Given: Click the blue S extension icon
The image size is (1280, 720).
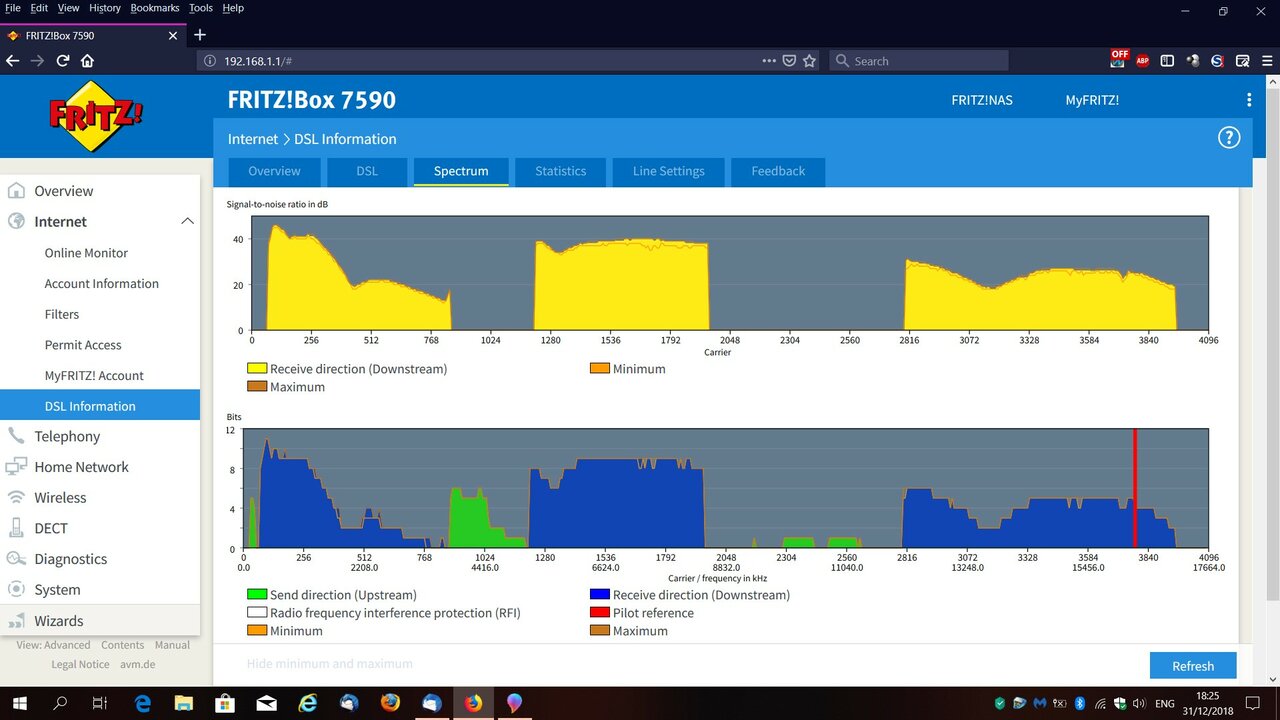Looking at the screenshot, I should [1217, 61].
